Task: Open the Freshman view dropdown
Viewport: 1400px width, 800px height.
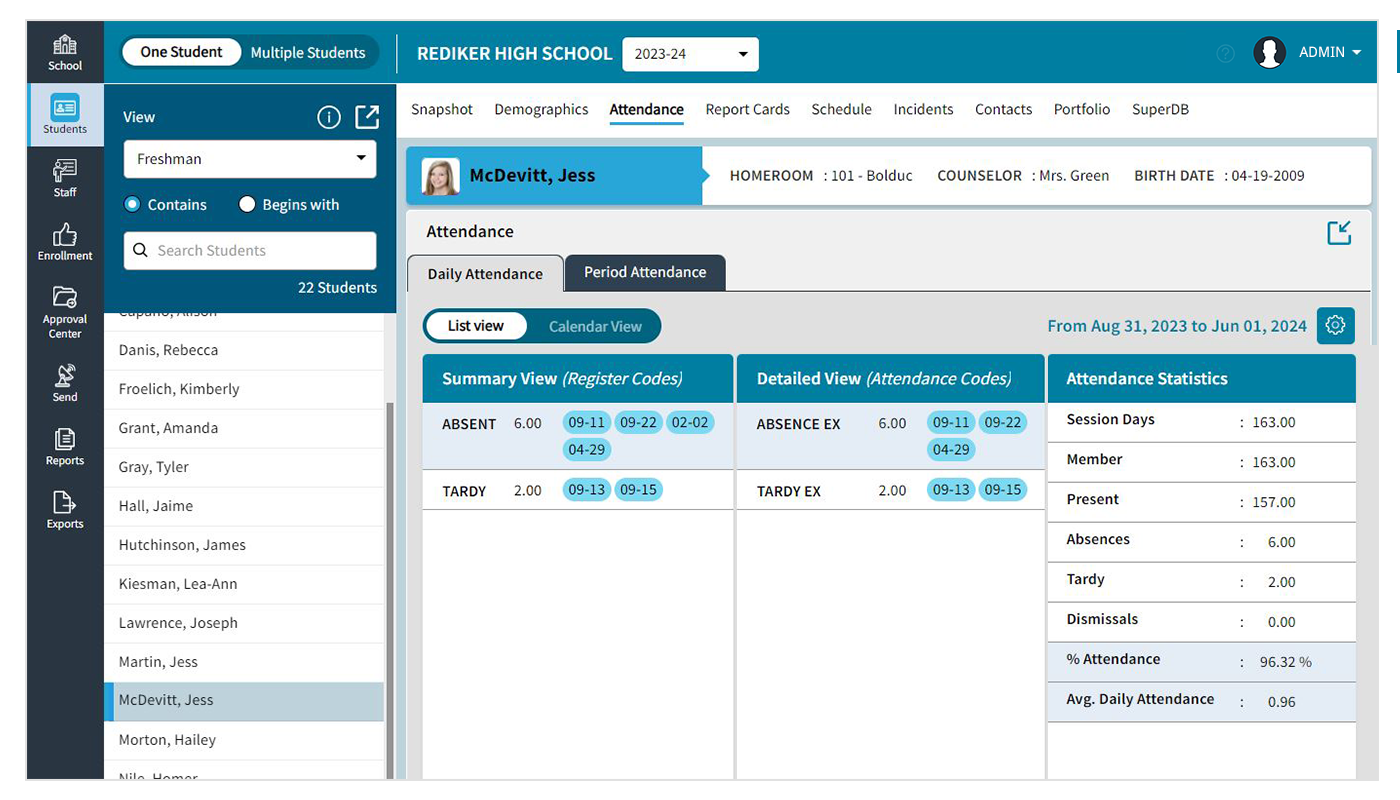Action: (x=249, y=158)
